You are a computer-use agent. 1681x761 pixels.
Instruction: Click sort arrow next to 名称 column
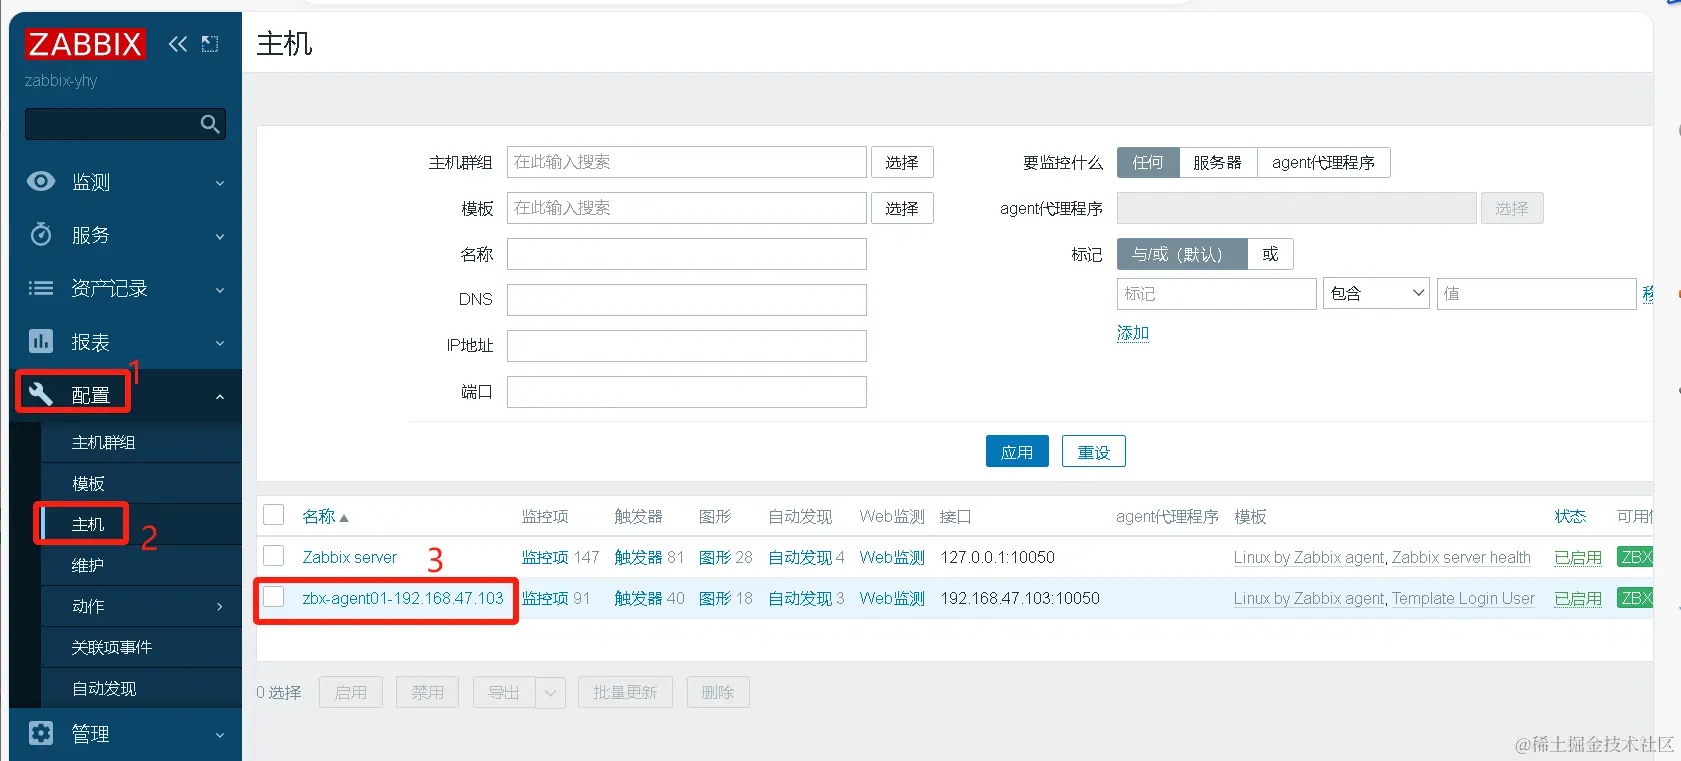344,518
